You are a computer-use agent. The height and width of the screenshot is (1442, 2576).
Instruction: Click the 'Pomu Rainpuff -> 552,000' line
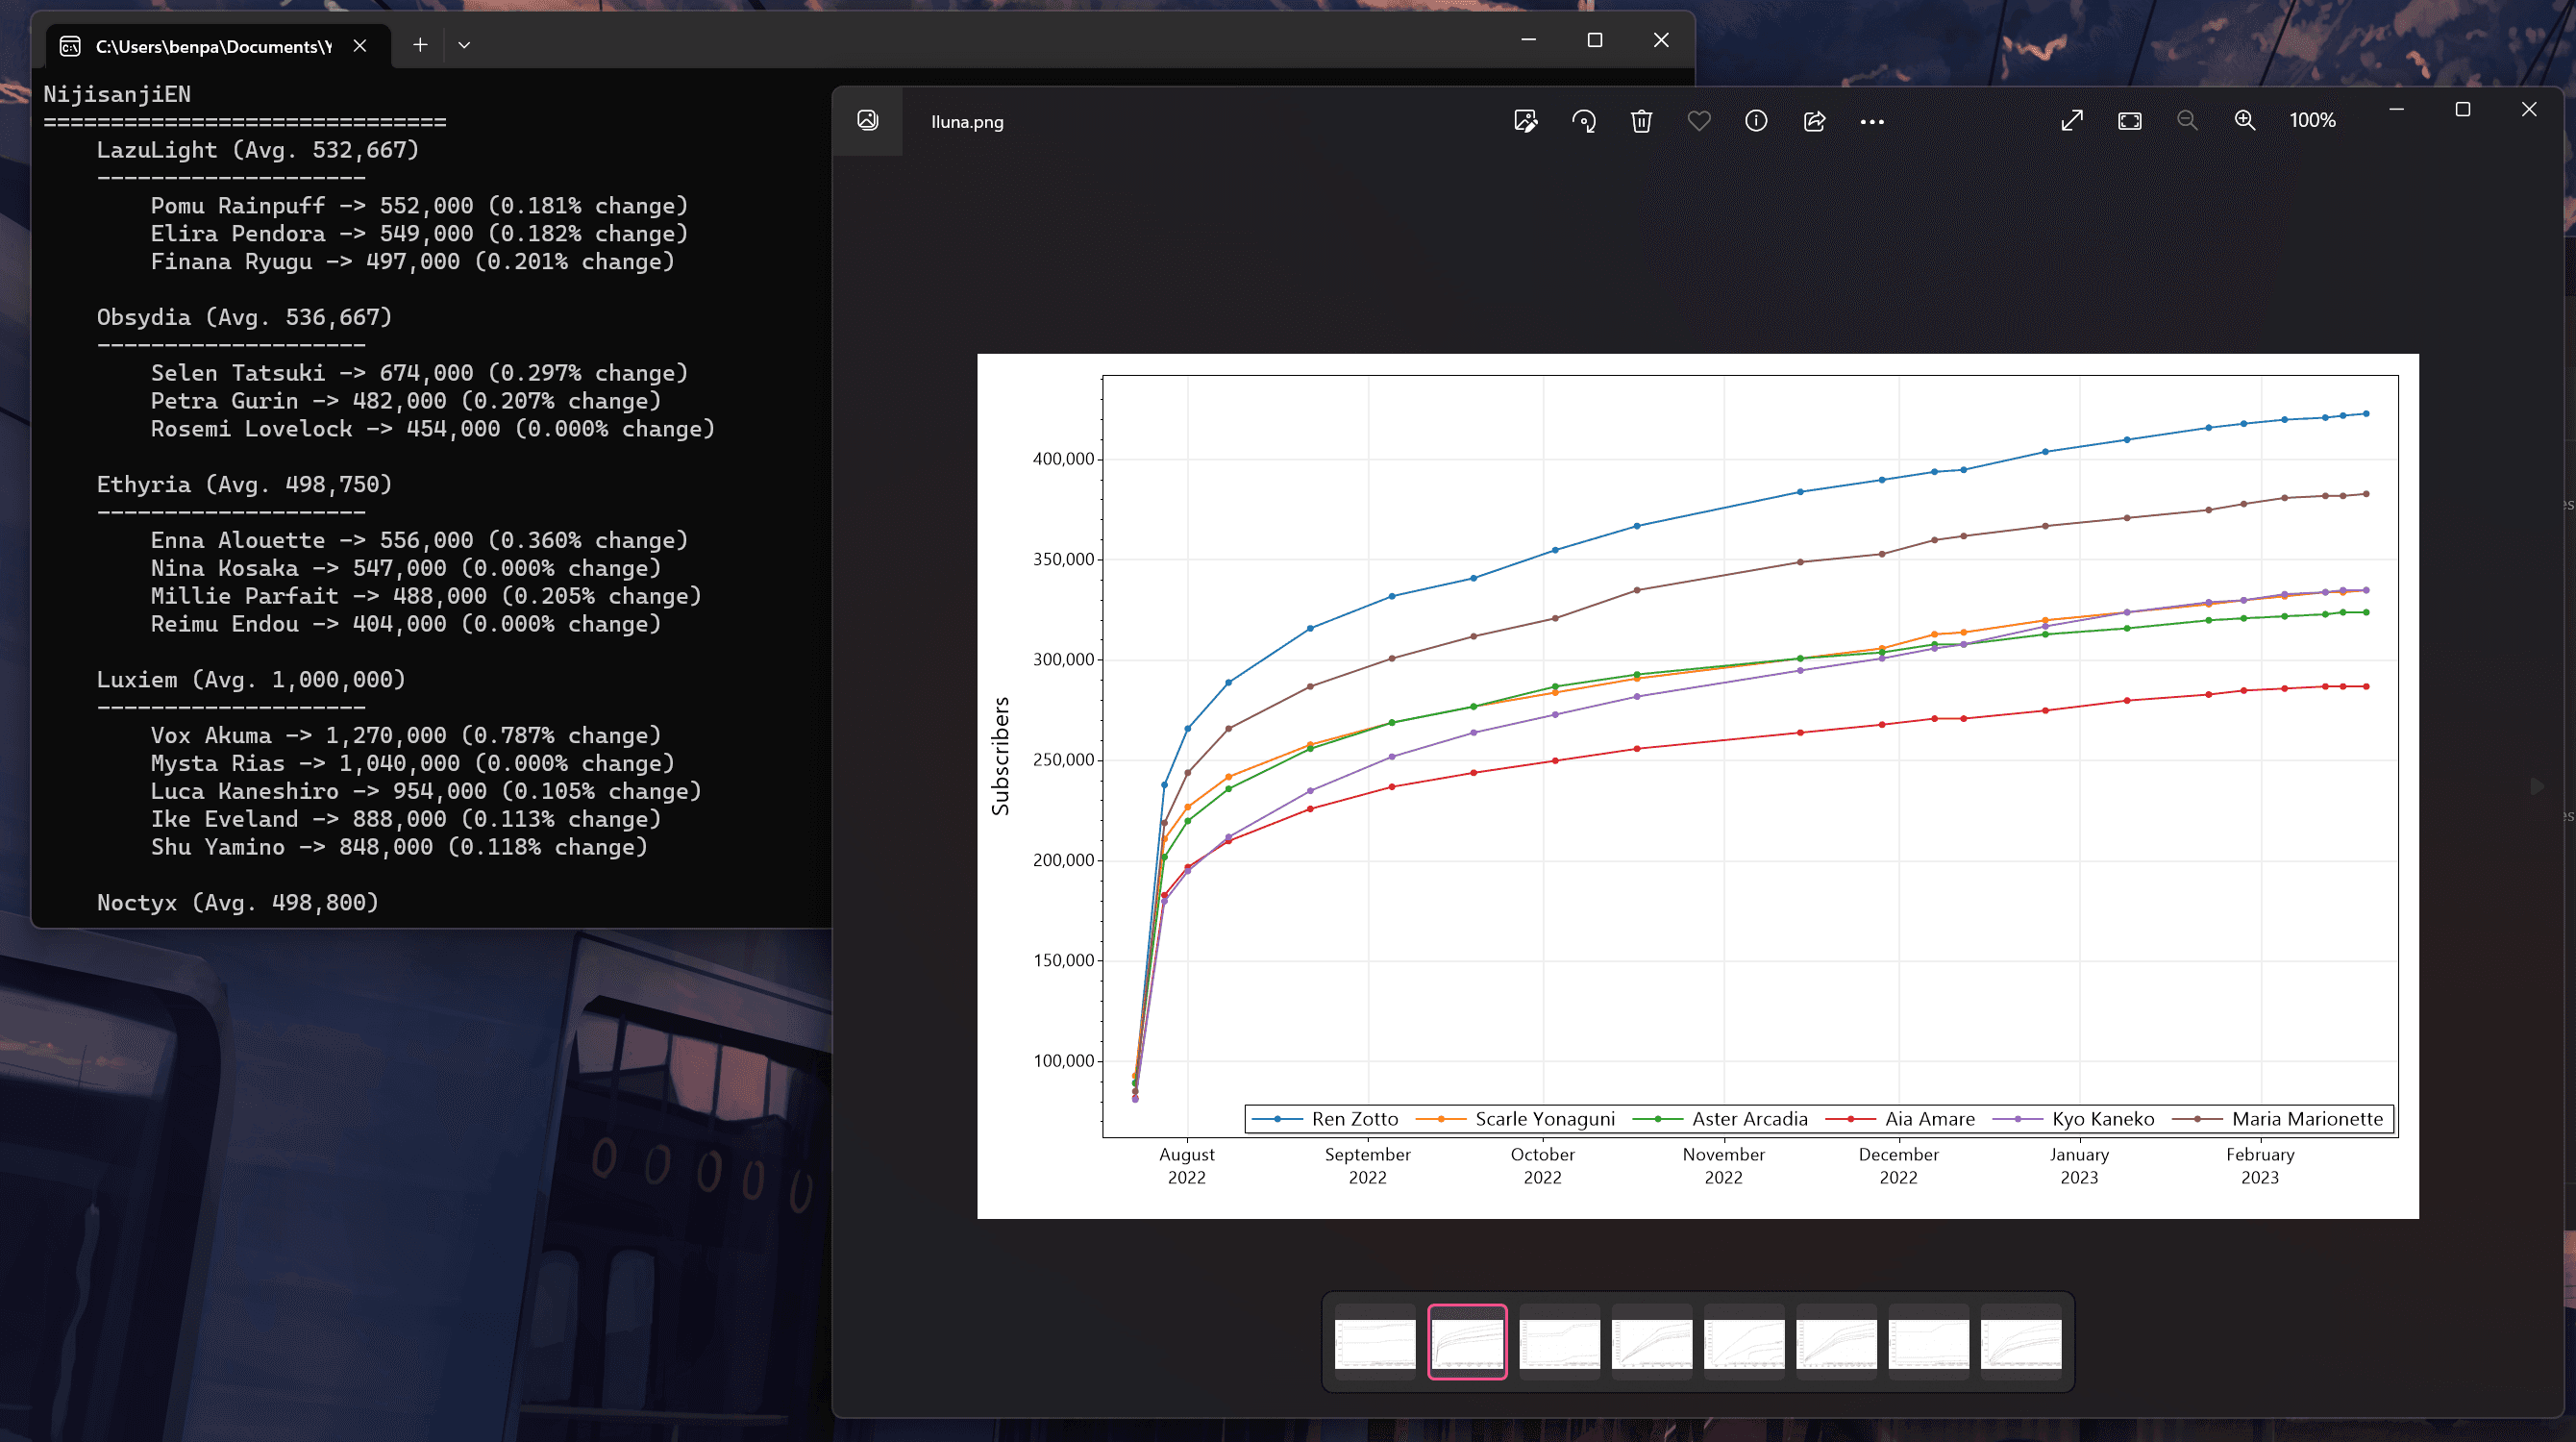pos(419,206)
